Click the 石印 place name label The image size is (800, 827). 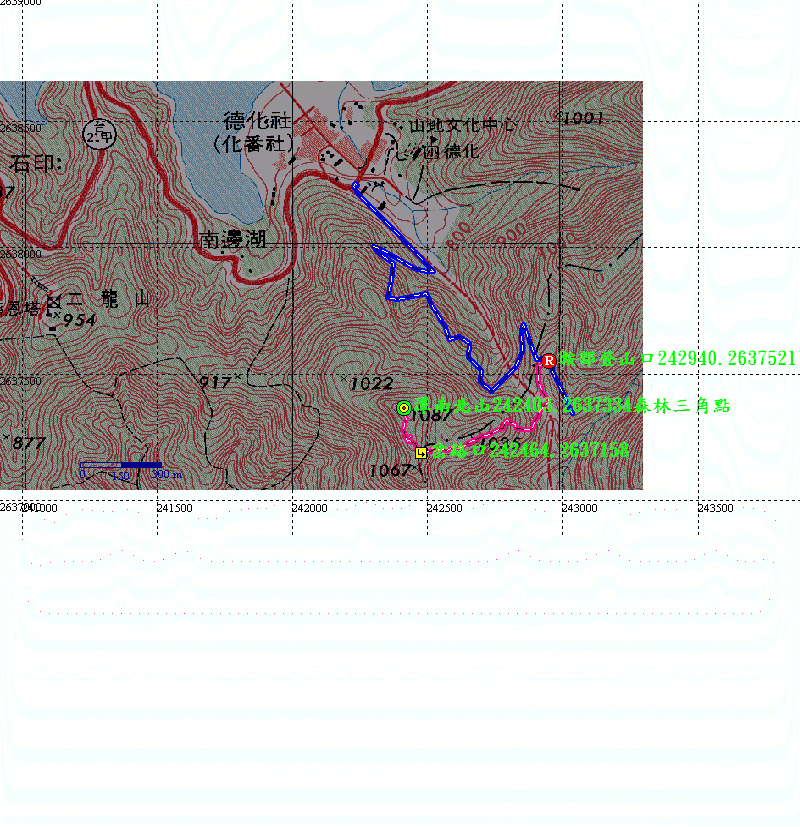point(36,164)
